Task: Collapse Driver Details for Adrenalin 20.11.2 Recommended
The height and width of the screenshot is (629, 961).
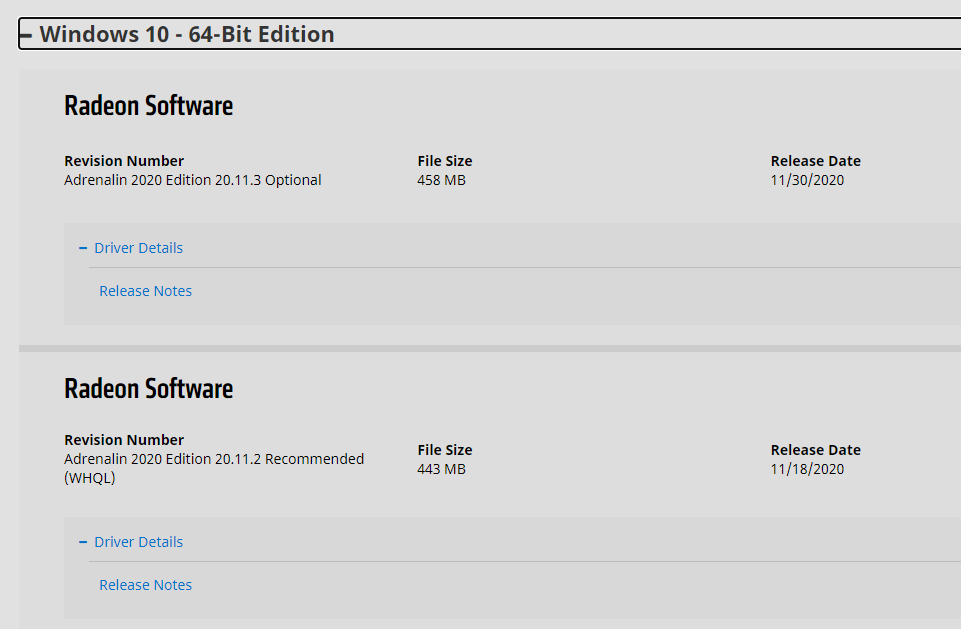Action: [139, 542]
